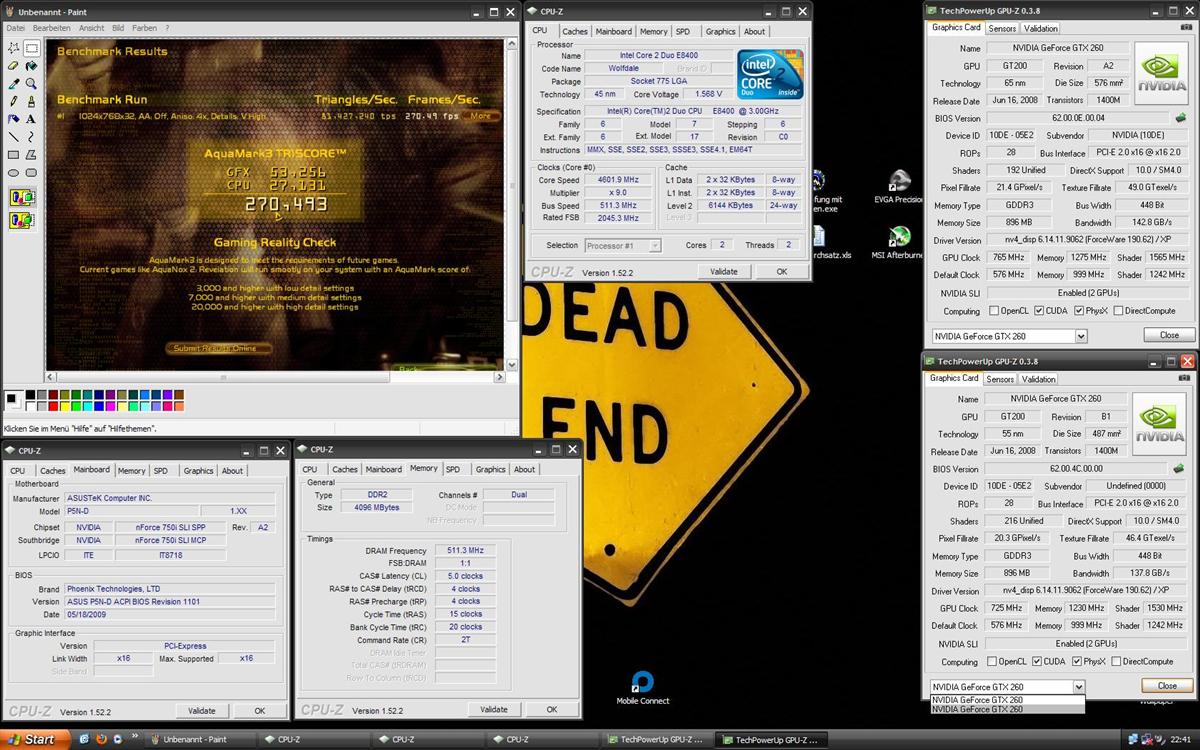Select the straight Line tool in Paint
Image resolution: width=1200 pixels, height=750 pixels.
(14, 137)
